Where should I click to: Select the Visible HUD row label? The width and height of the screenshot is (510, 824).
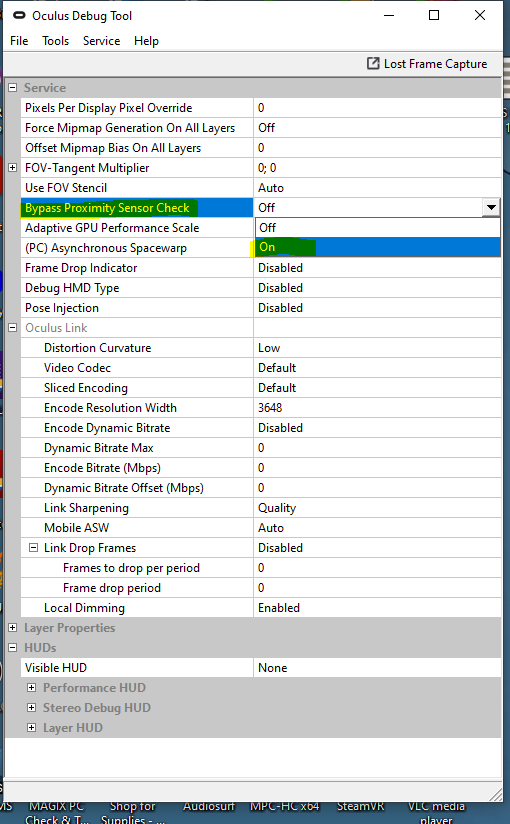pyautogui.click(x=56, y=667)
